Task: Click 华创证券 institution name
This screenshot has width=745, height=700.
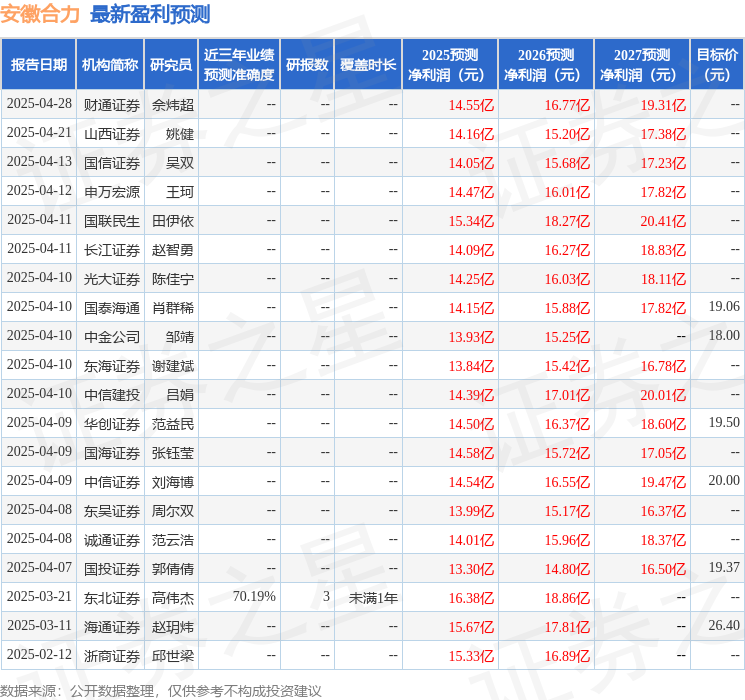Action: [x=112, y=424]
